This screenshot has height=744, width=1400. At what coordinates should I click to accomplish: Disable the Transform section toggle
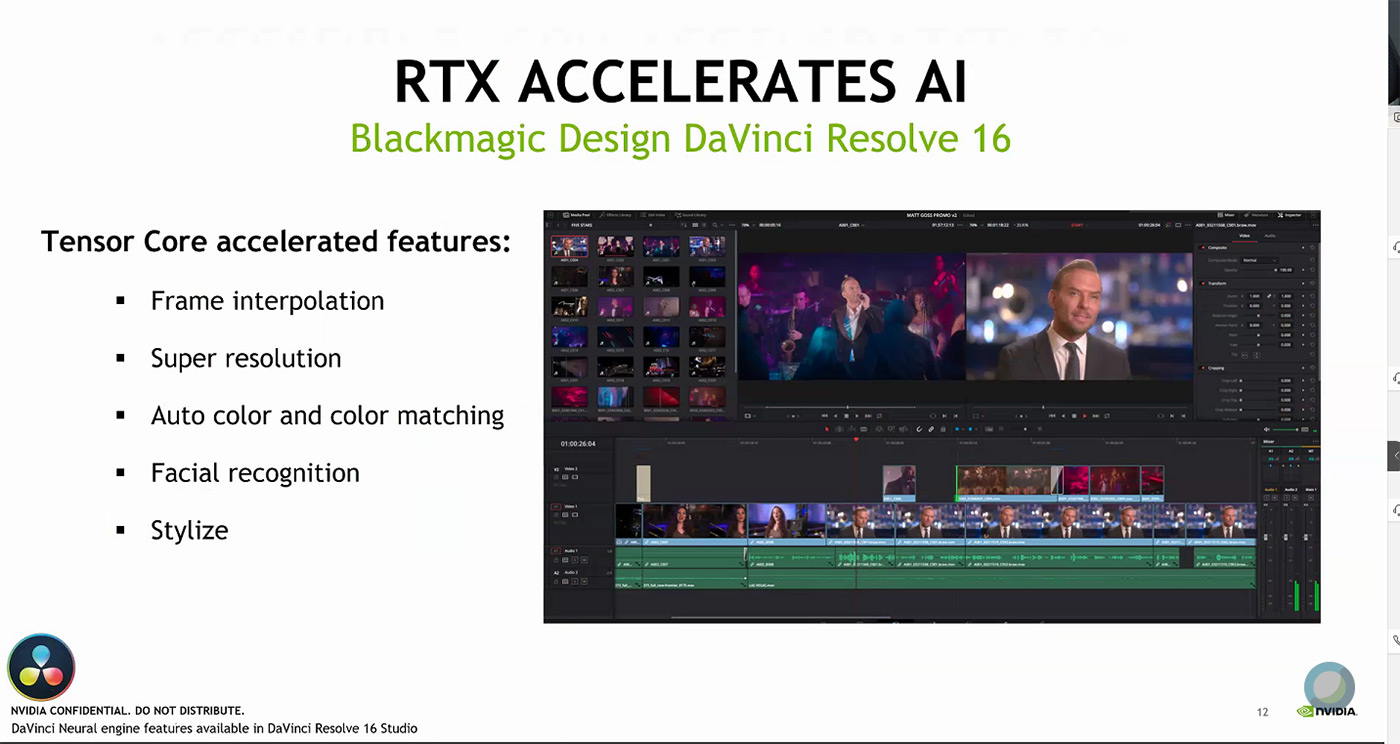coord(1203,283)
